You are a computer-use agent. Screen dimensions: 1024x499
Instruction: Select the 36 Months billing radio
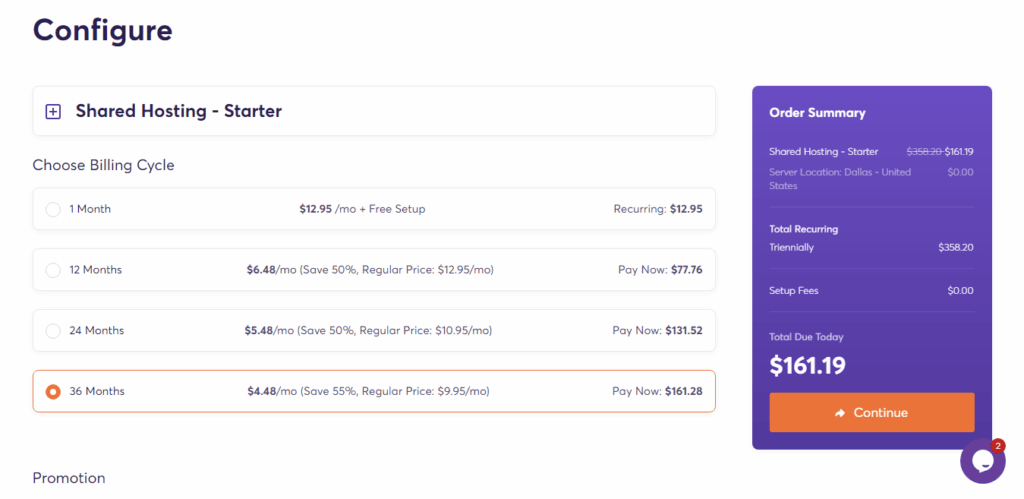click(53, 391)
